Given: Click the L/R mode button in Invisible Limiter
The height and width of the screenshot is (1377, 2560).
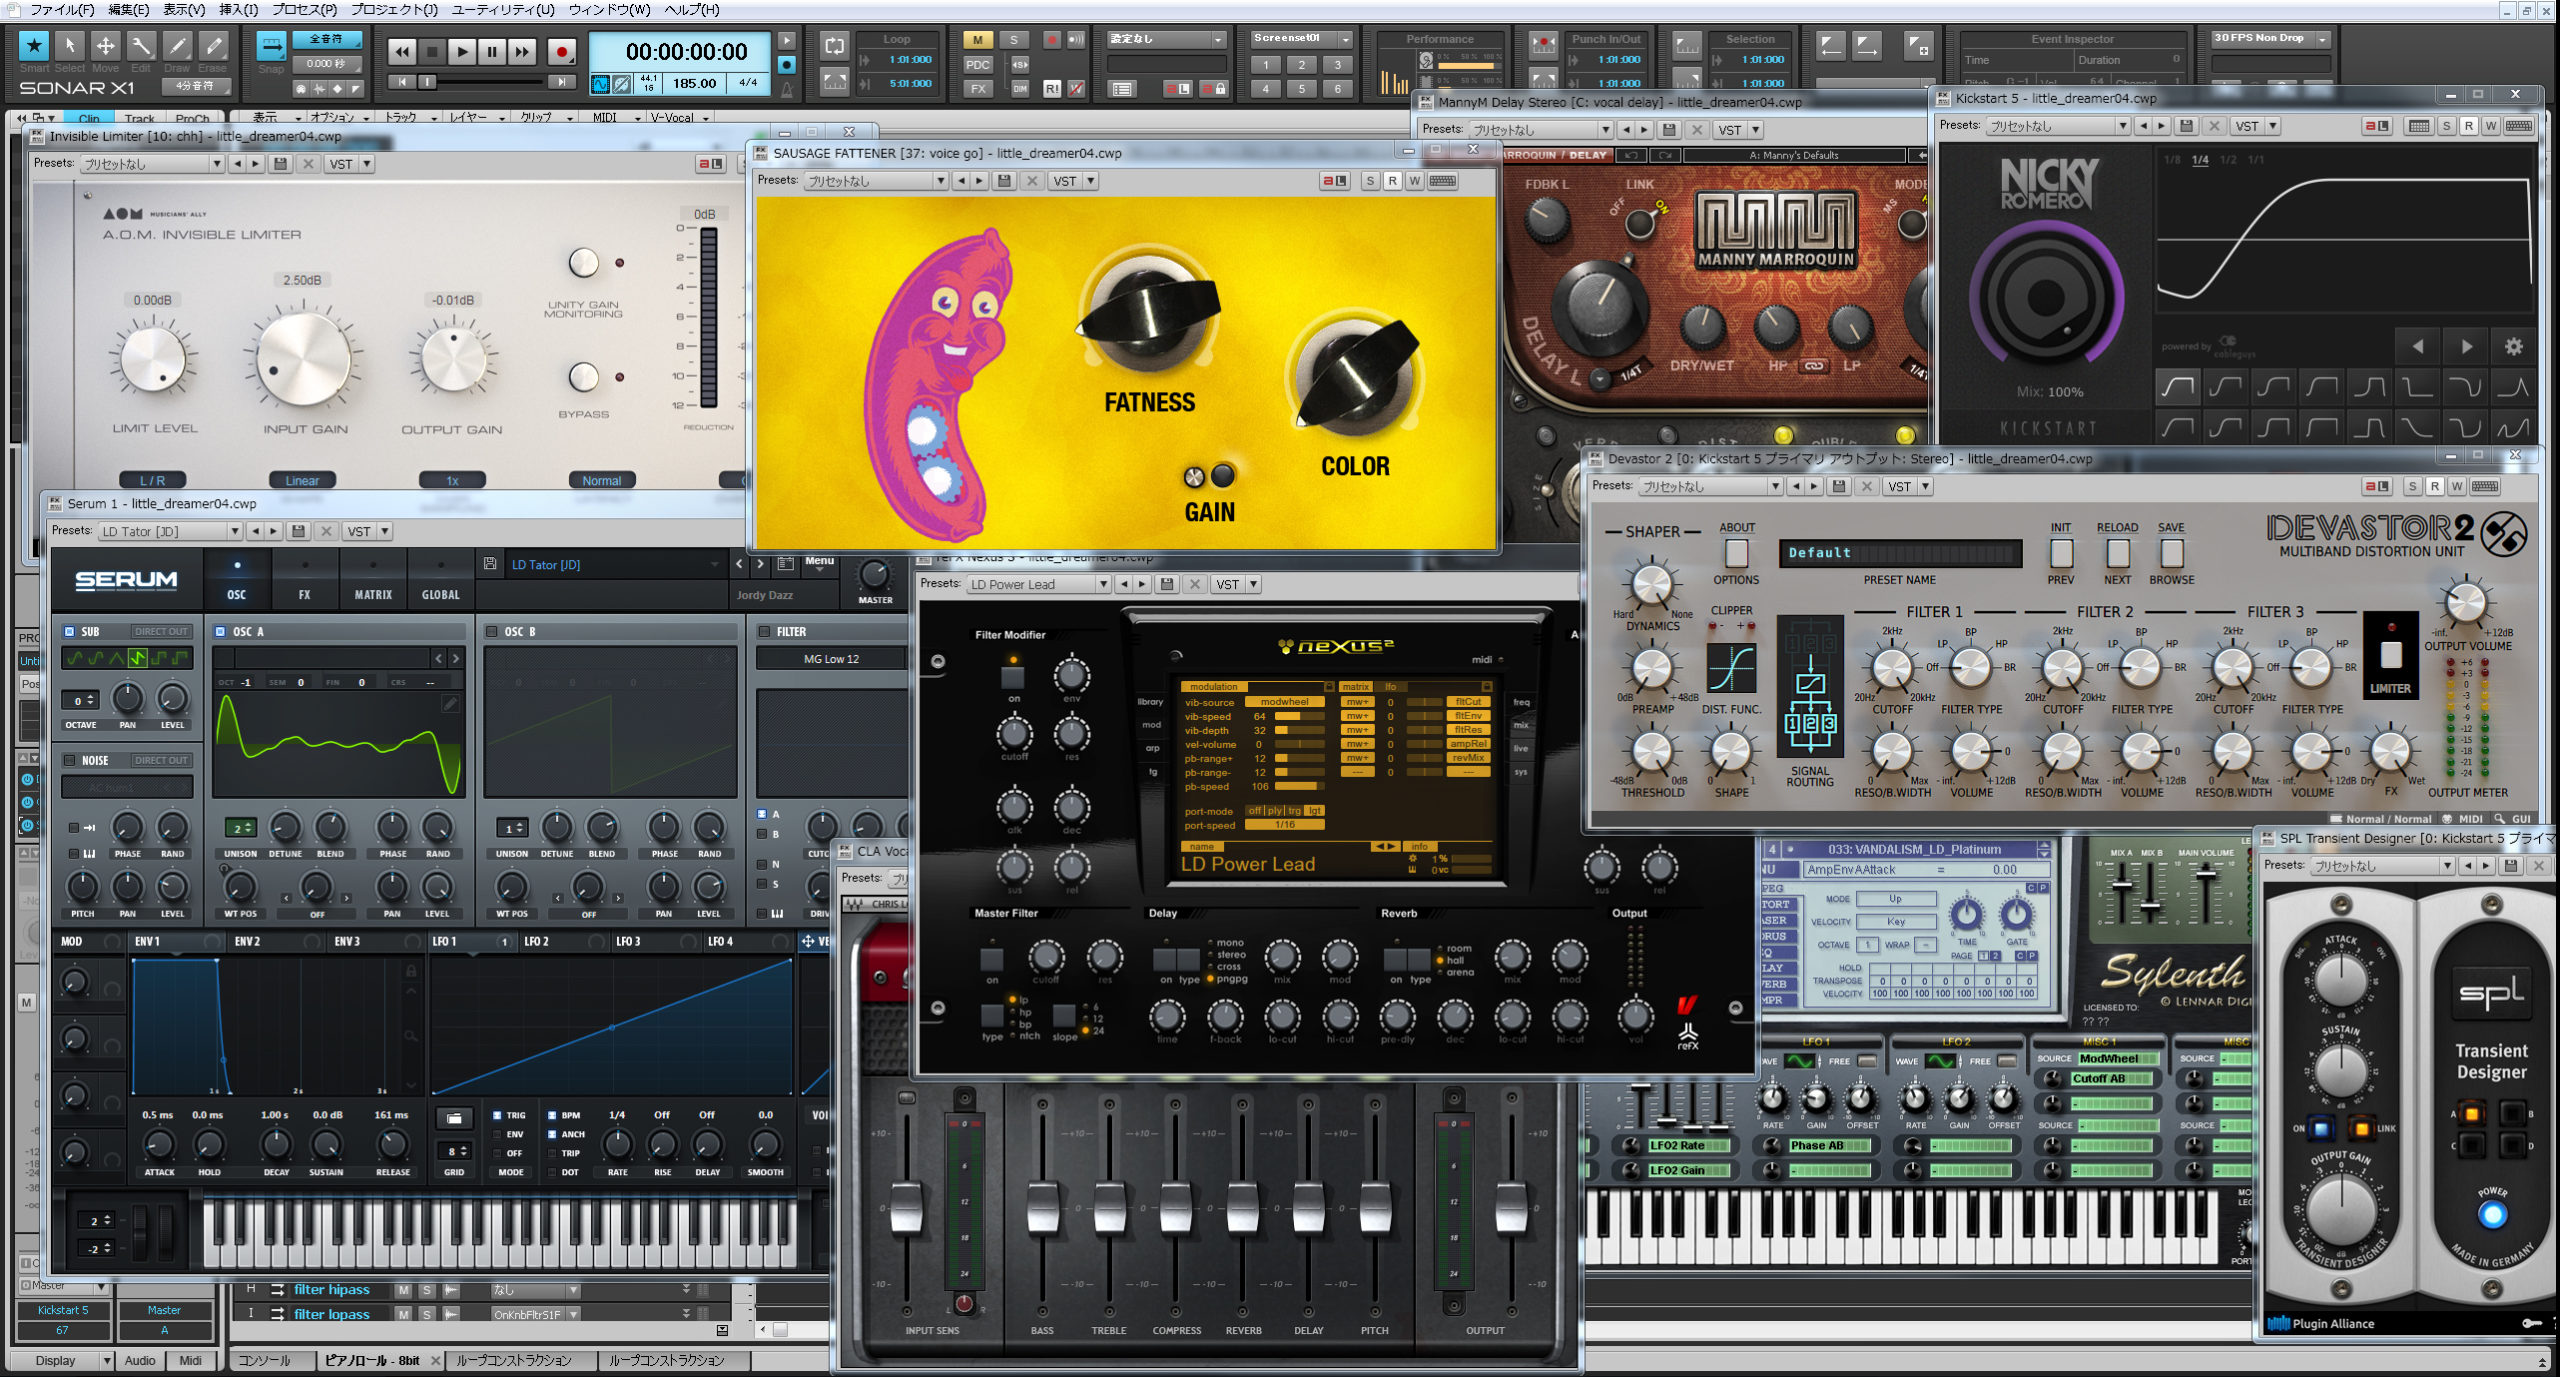Looking at the screenshot, I should pos(152,480).
